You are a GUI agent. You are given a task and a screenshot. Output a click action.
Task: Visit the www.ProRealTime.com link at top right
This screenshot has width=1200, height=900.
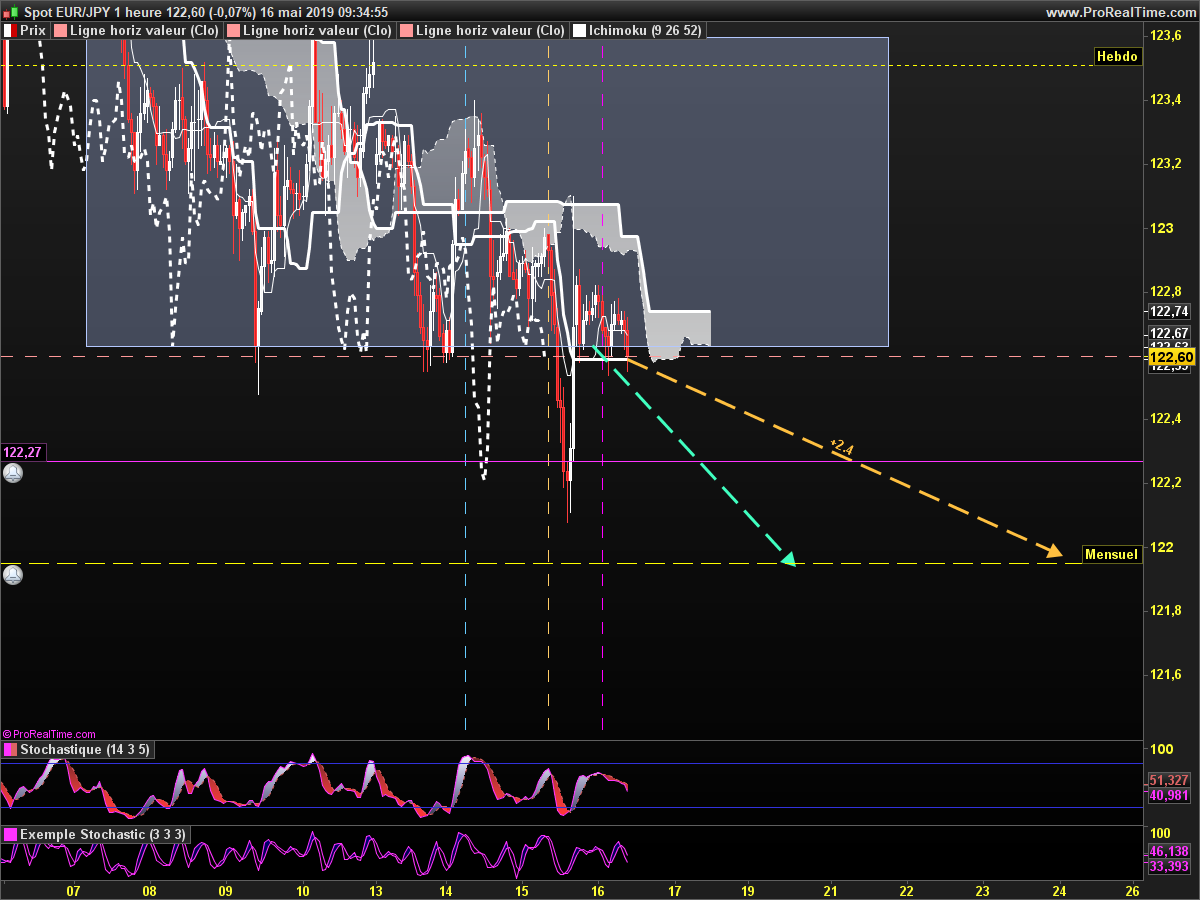1120,12
